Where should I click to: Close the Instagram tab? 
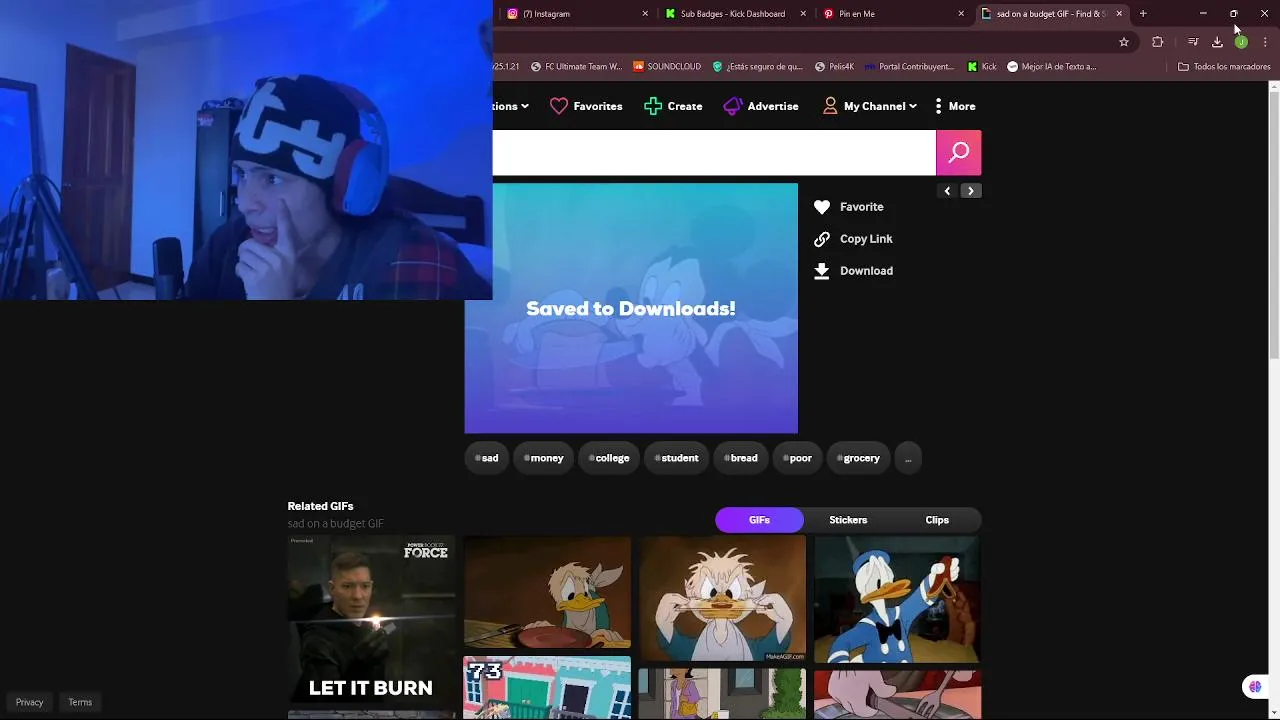[x=645, y=14]
